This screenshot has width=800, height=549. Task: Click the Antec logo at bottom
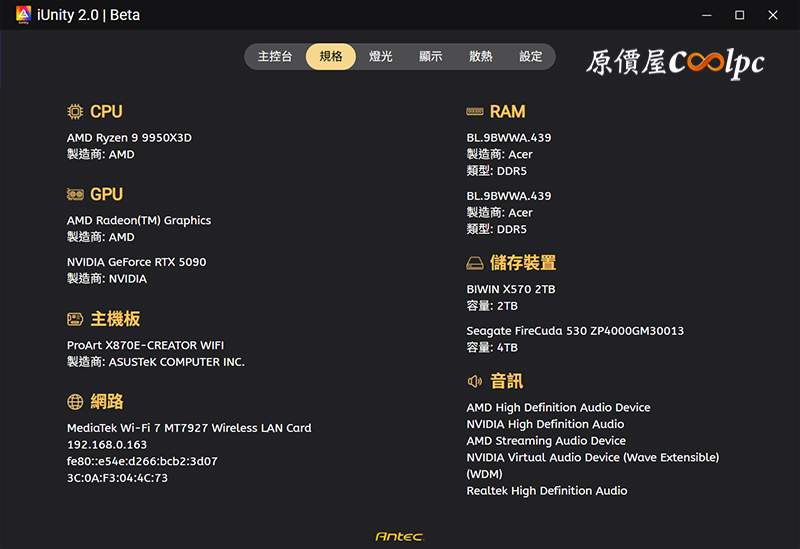(400, 537)
